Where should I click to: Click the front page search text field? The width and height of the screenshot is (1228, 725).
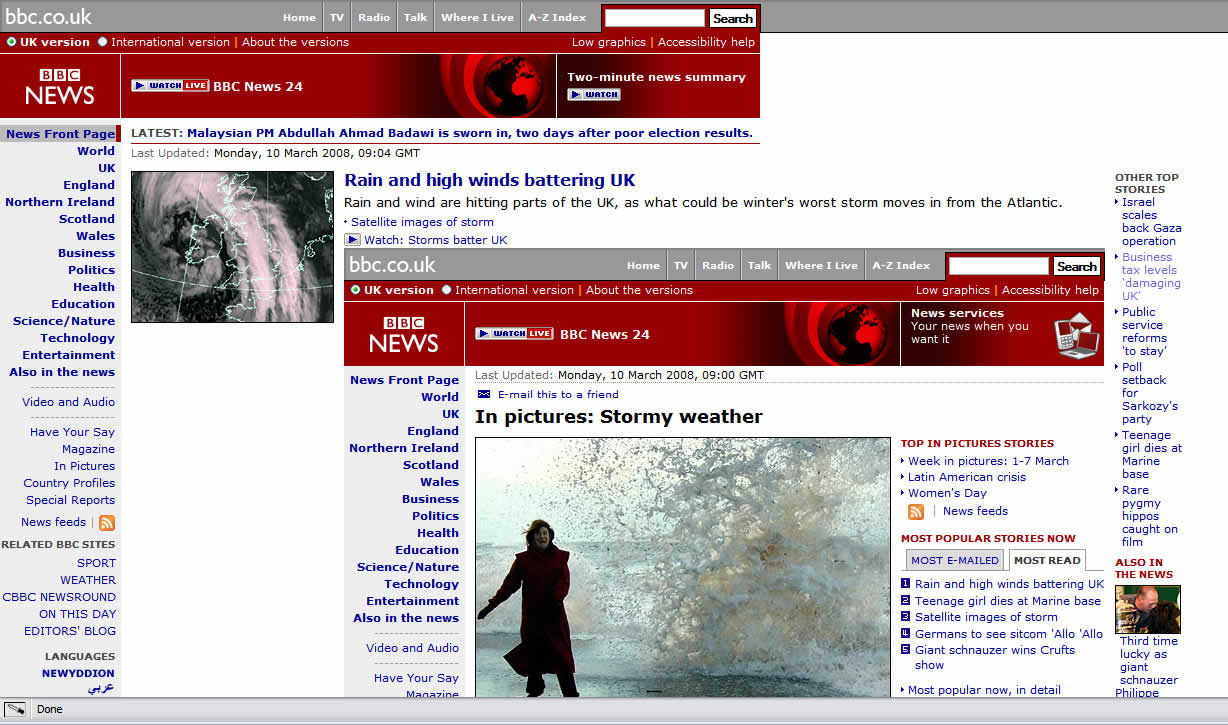point(655,18)
